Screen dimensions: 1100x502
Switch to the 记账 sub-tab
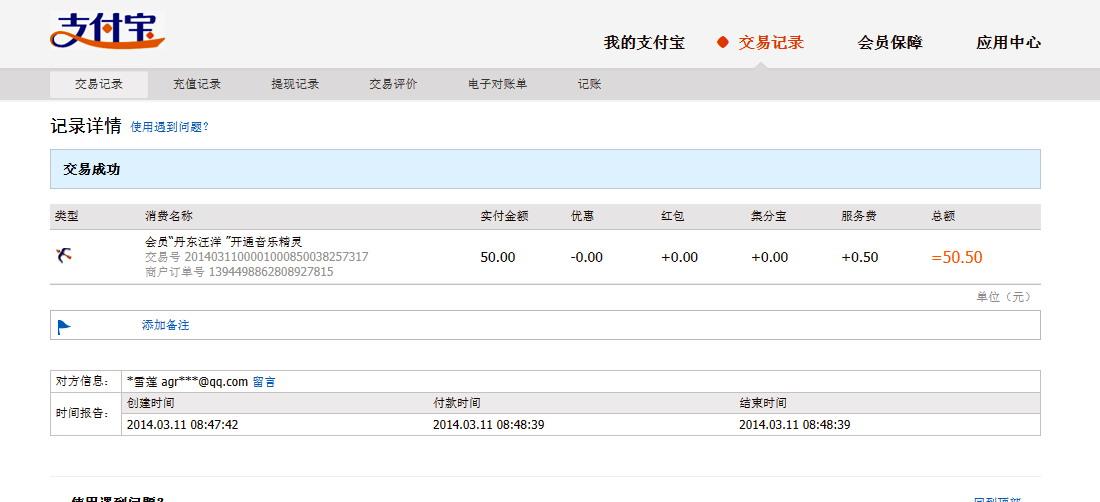[x=589, y=84]
